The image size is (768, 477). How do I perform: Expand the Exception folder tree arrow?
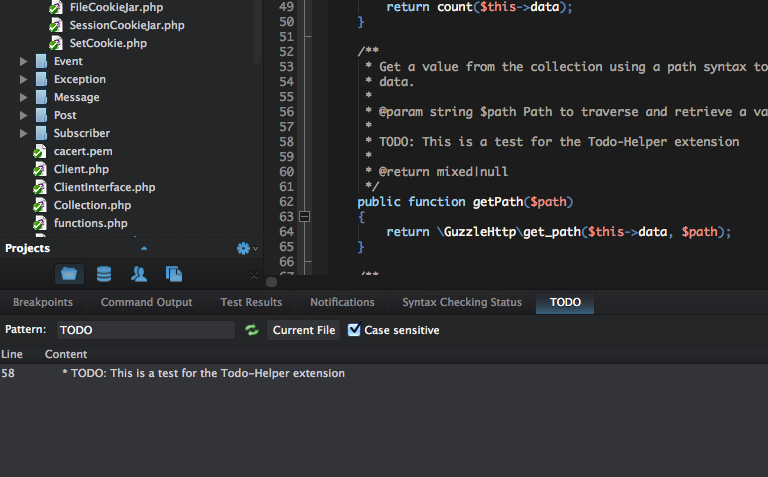coord(24,79)
